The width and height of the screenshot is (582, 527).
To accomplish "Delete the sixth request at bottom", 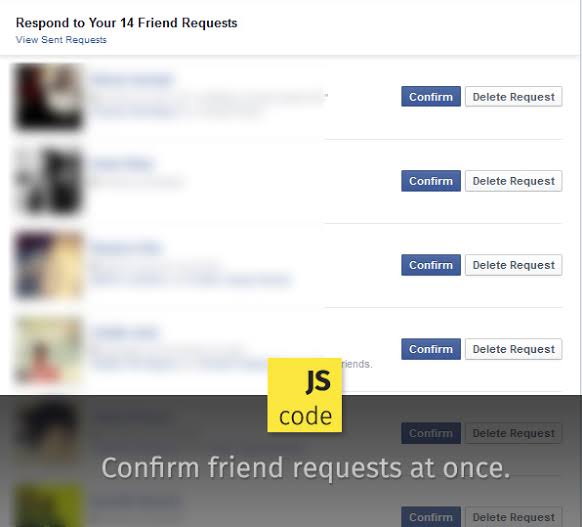I will [514, 517].
